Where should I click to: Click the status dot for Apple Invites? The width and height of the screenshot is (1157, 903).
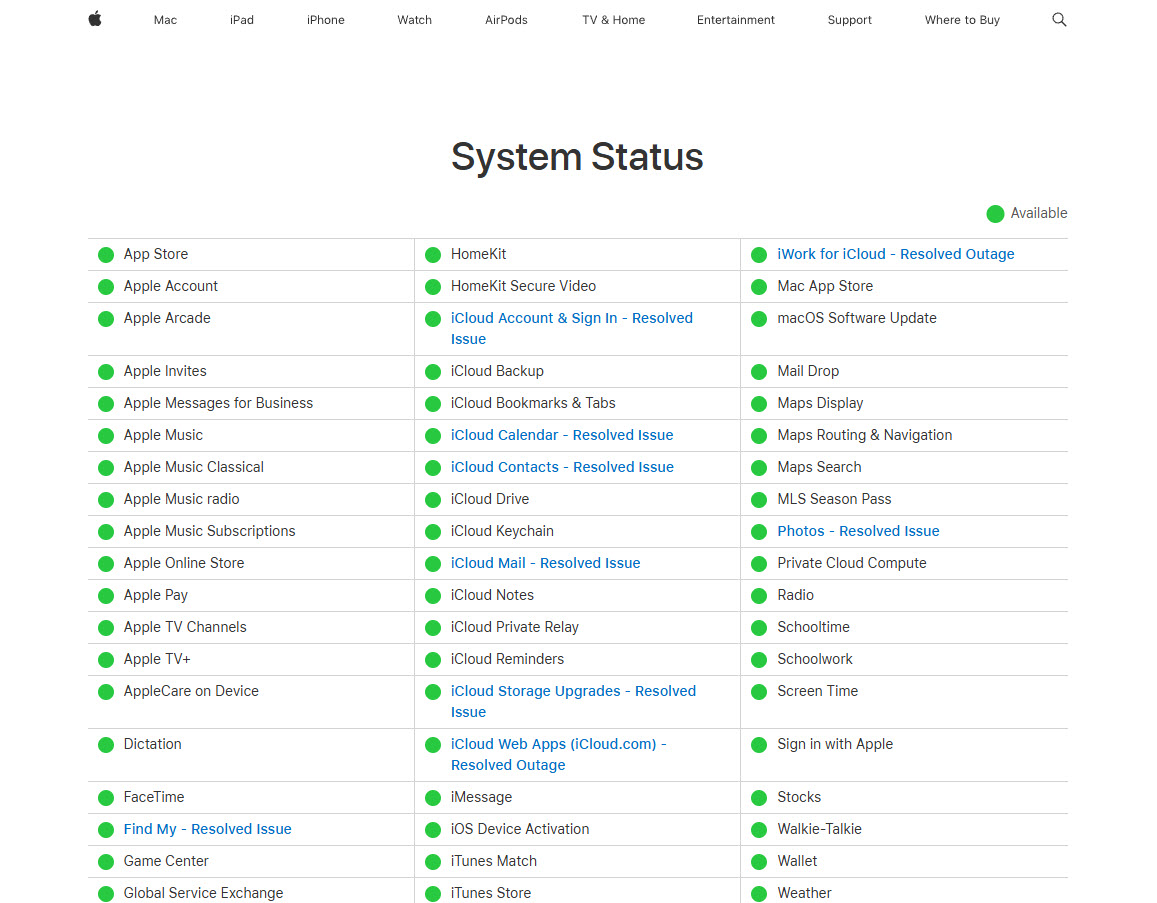click(106, 372)
